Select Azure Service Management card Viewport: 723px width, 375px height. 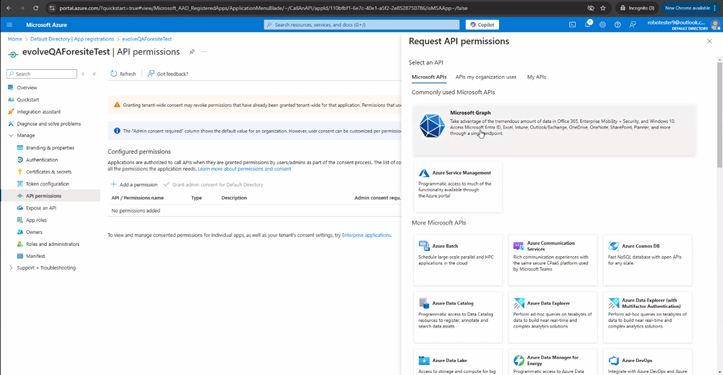point(458,187)
